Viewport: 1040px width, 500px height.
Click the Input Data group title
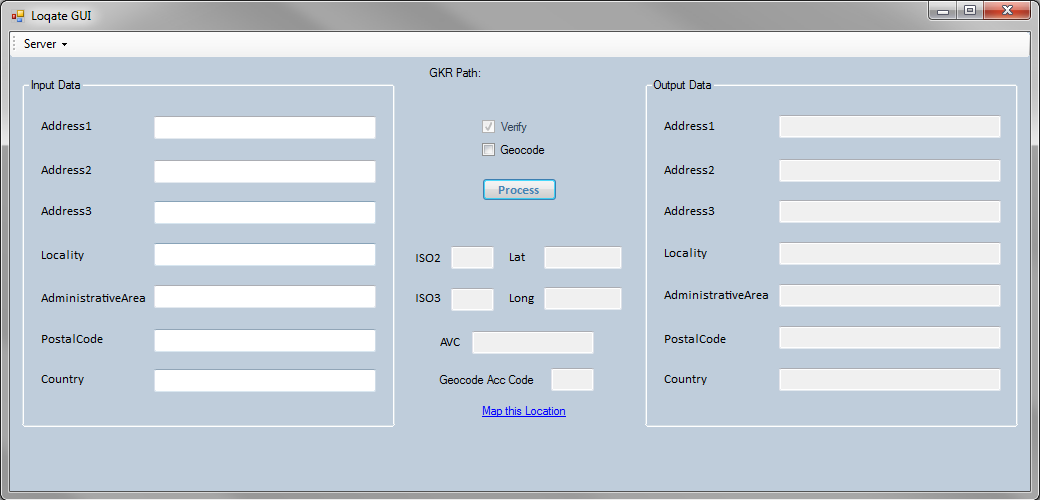[56, 86]
